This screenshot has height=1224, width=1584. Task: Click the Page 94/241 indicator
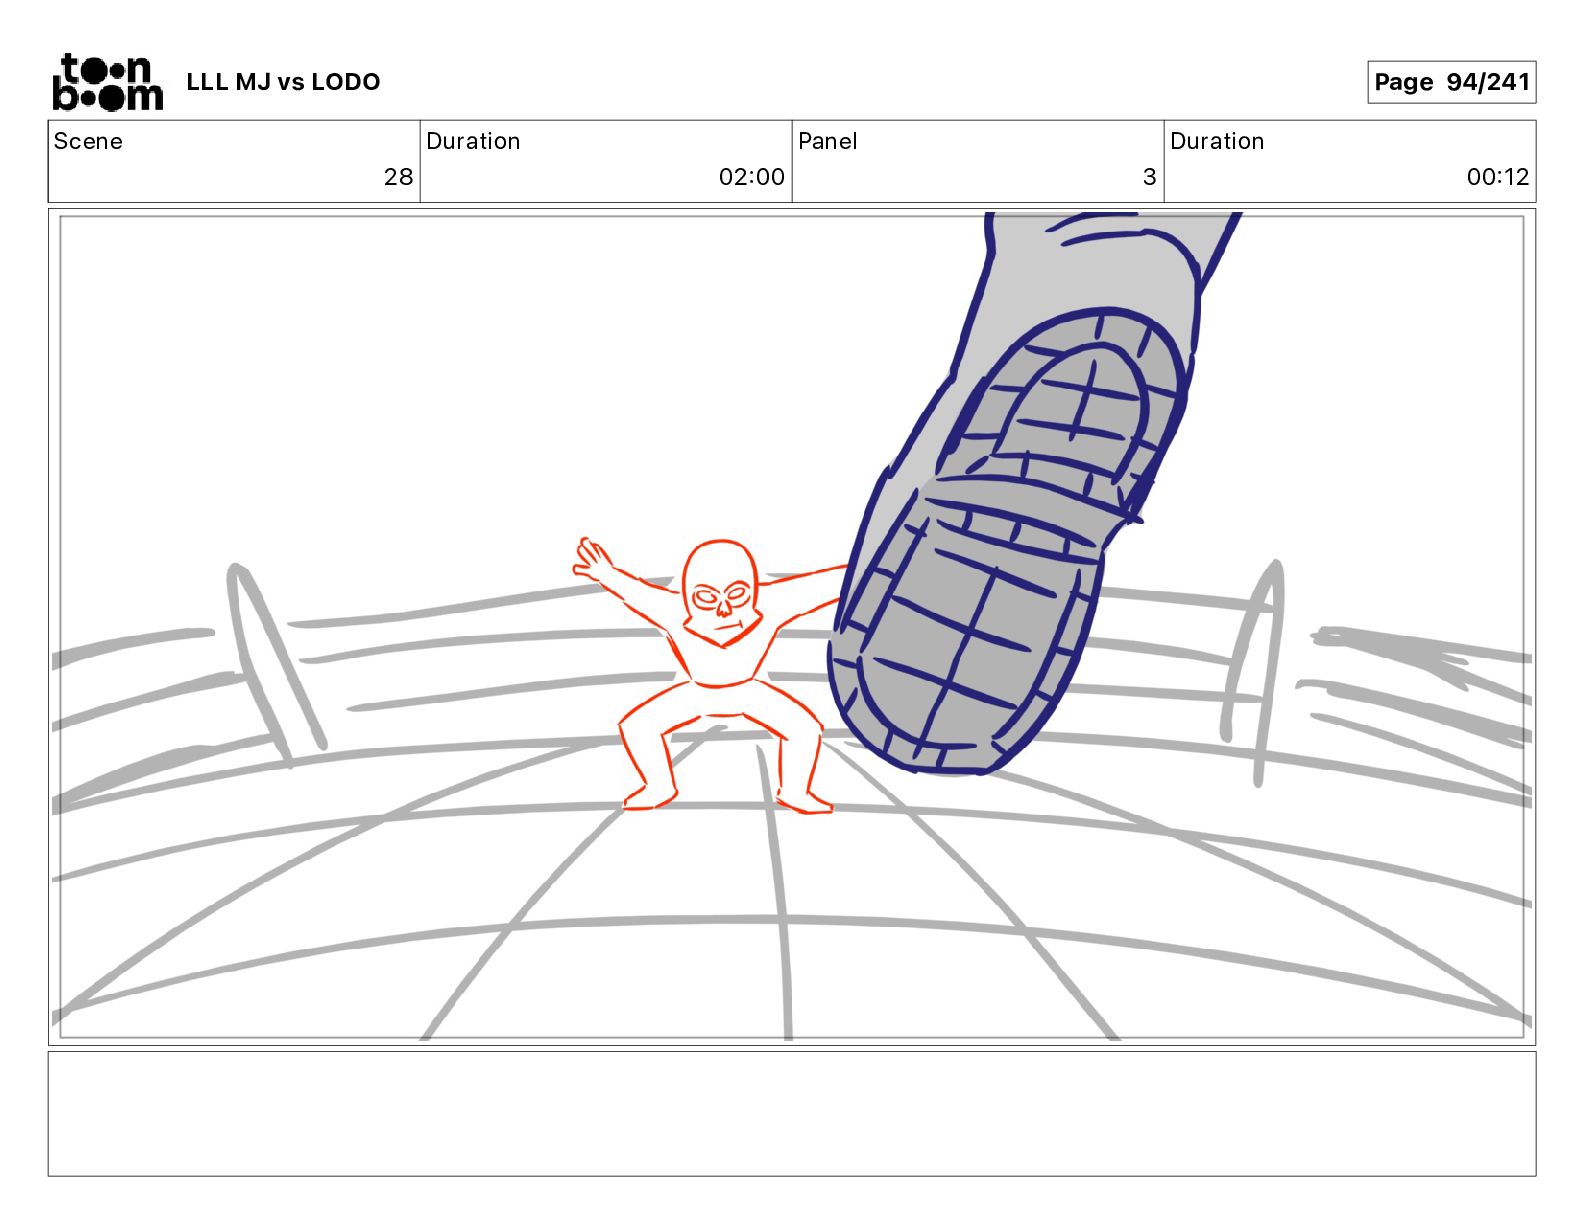point(1451,82)
